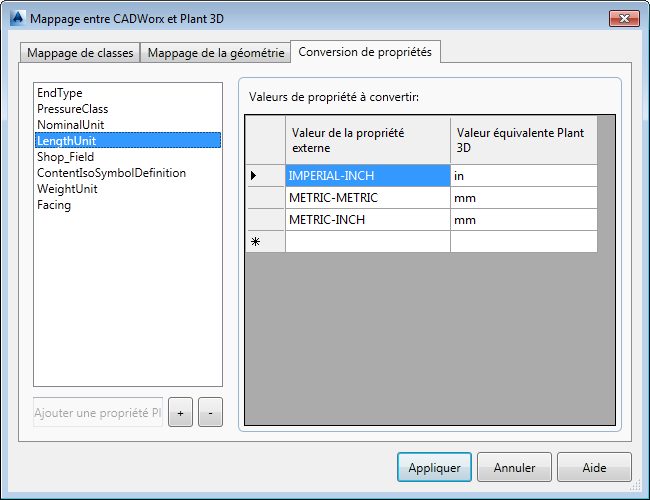Choose PressureClass from the property list
Image resolution: width=650 pixels, height=500 pixels.
[x=128, y=109]
